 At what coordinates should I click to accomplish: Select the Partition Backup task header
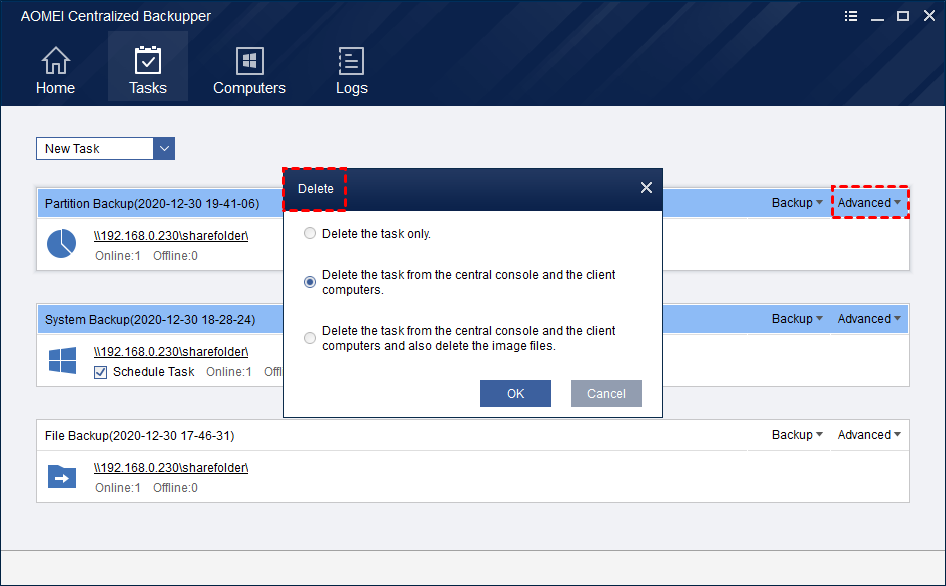[152, 203]
